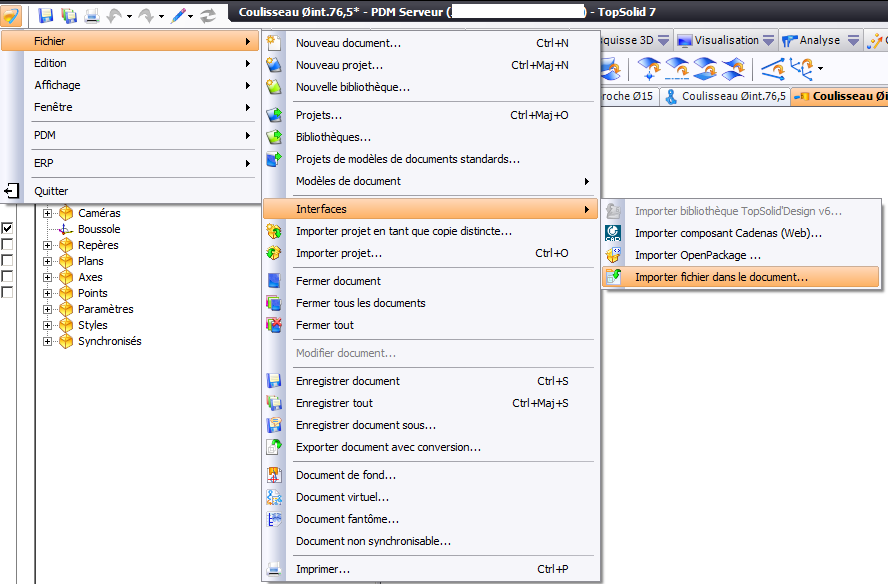The height and width of the screenshot is (585, 889).
Task: Click the Fermer tout icon
Action: pyautogui.click(x=274, y=325)
